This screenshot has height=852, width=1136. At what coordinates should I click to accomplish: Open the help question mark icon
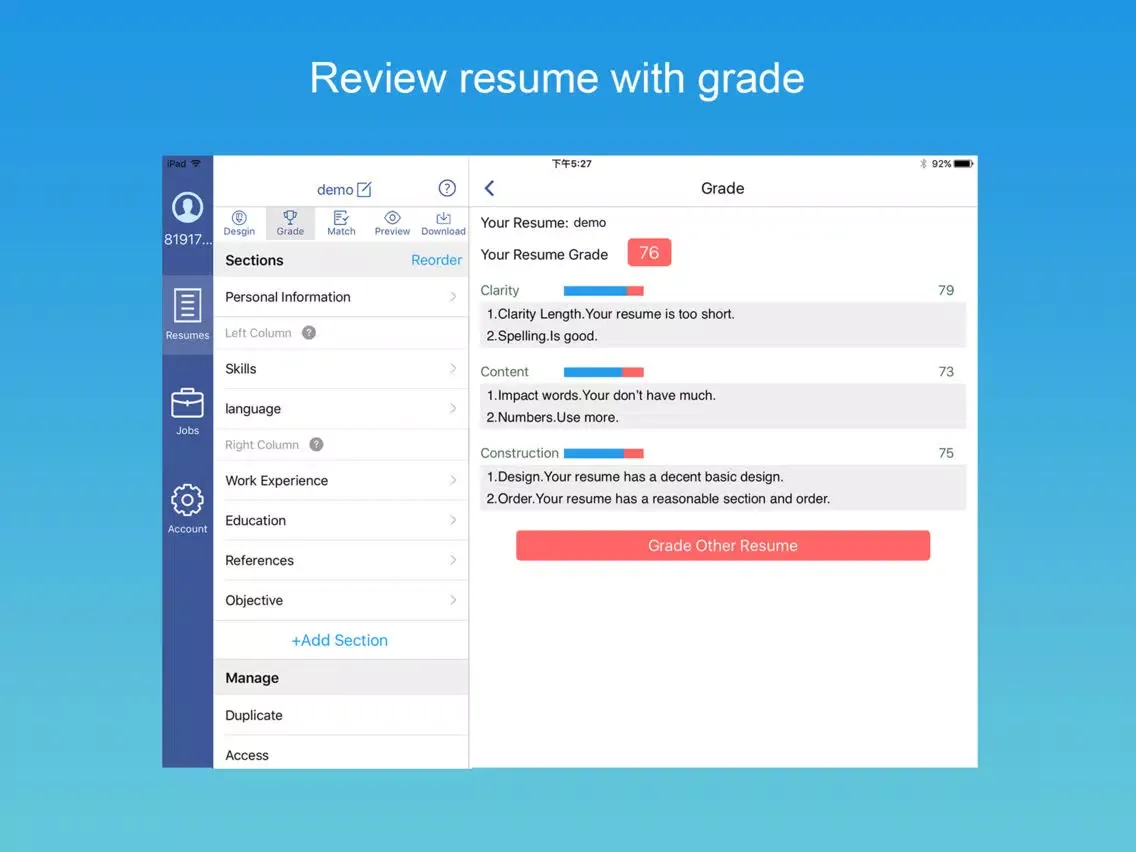pyautogui.click(x=447, y=188)
